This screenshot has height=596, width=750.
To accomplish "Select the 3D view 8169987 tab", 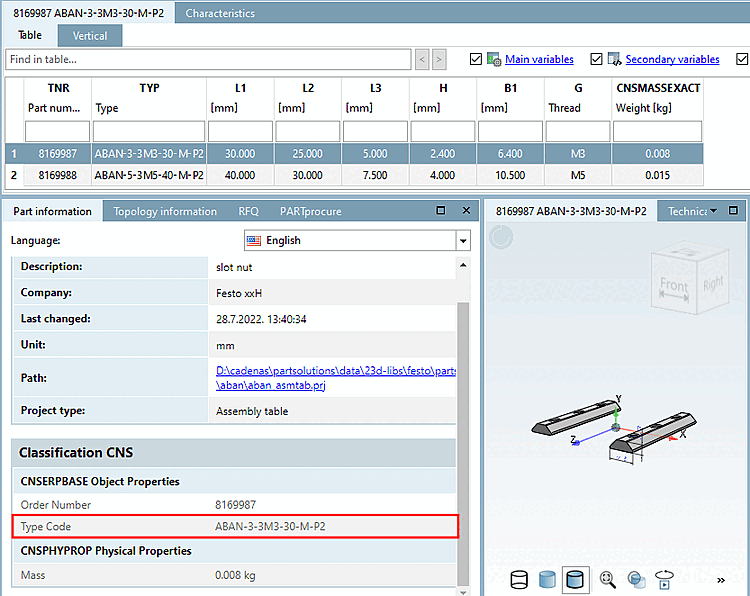I will click(x=571, y=211).
